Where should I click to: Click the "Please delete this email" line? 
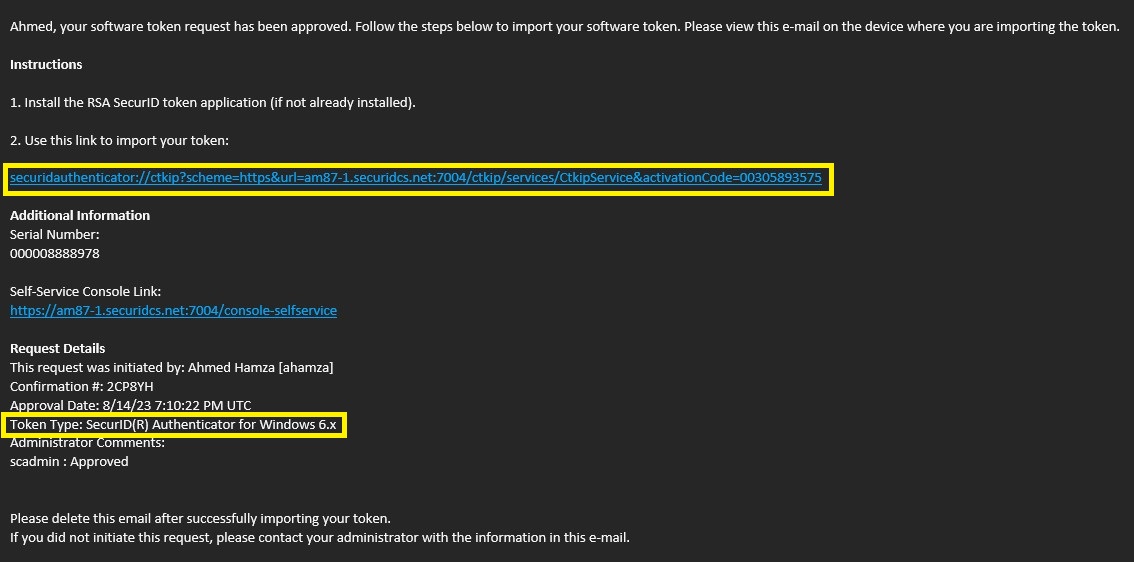[200, 518]
